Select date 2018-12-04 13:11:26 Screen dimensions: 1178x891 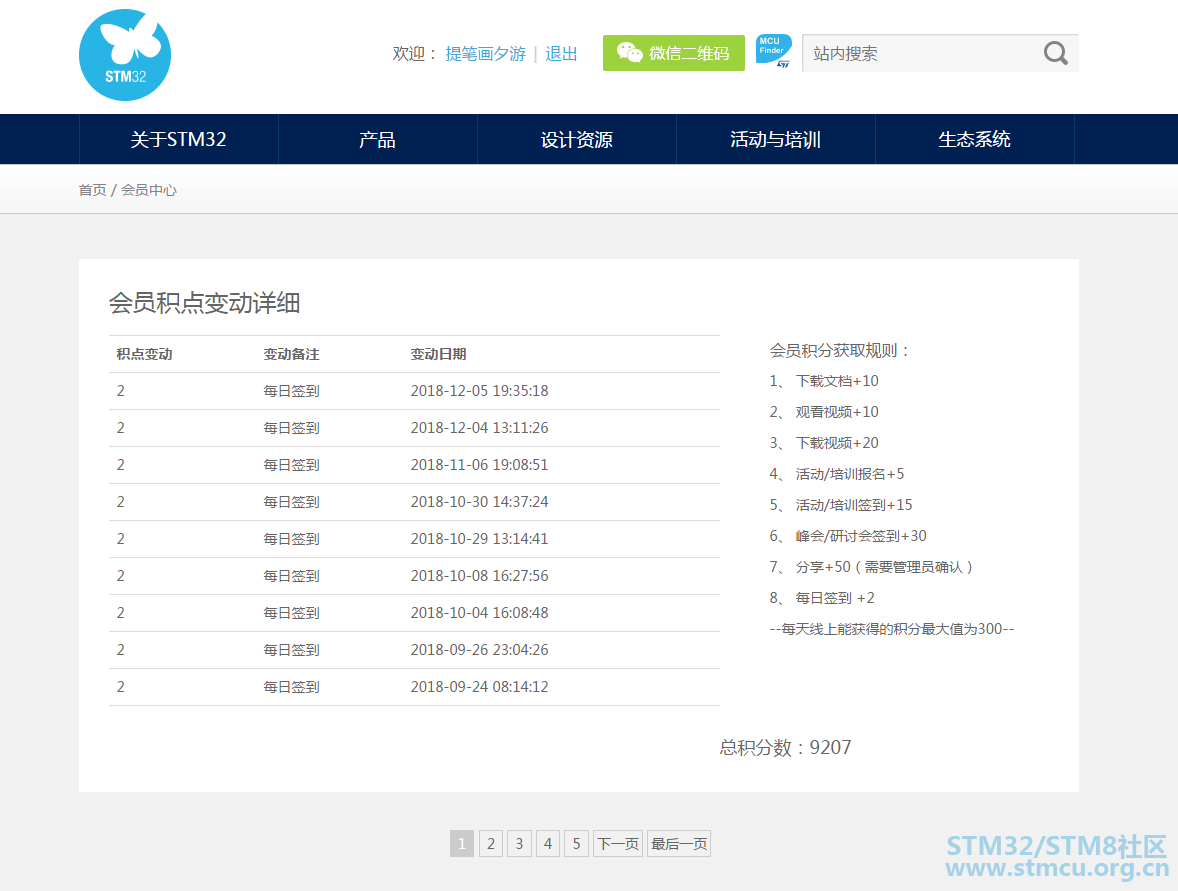tap(479, 427)
